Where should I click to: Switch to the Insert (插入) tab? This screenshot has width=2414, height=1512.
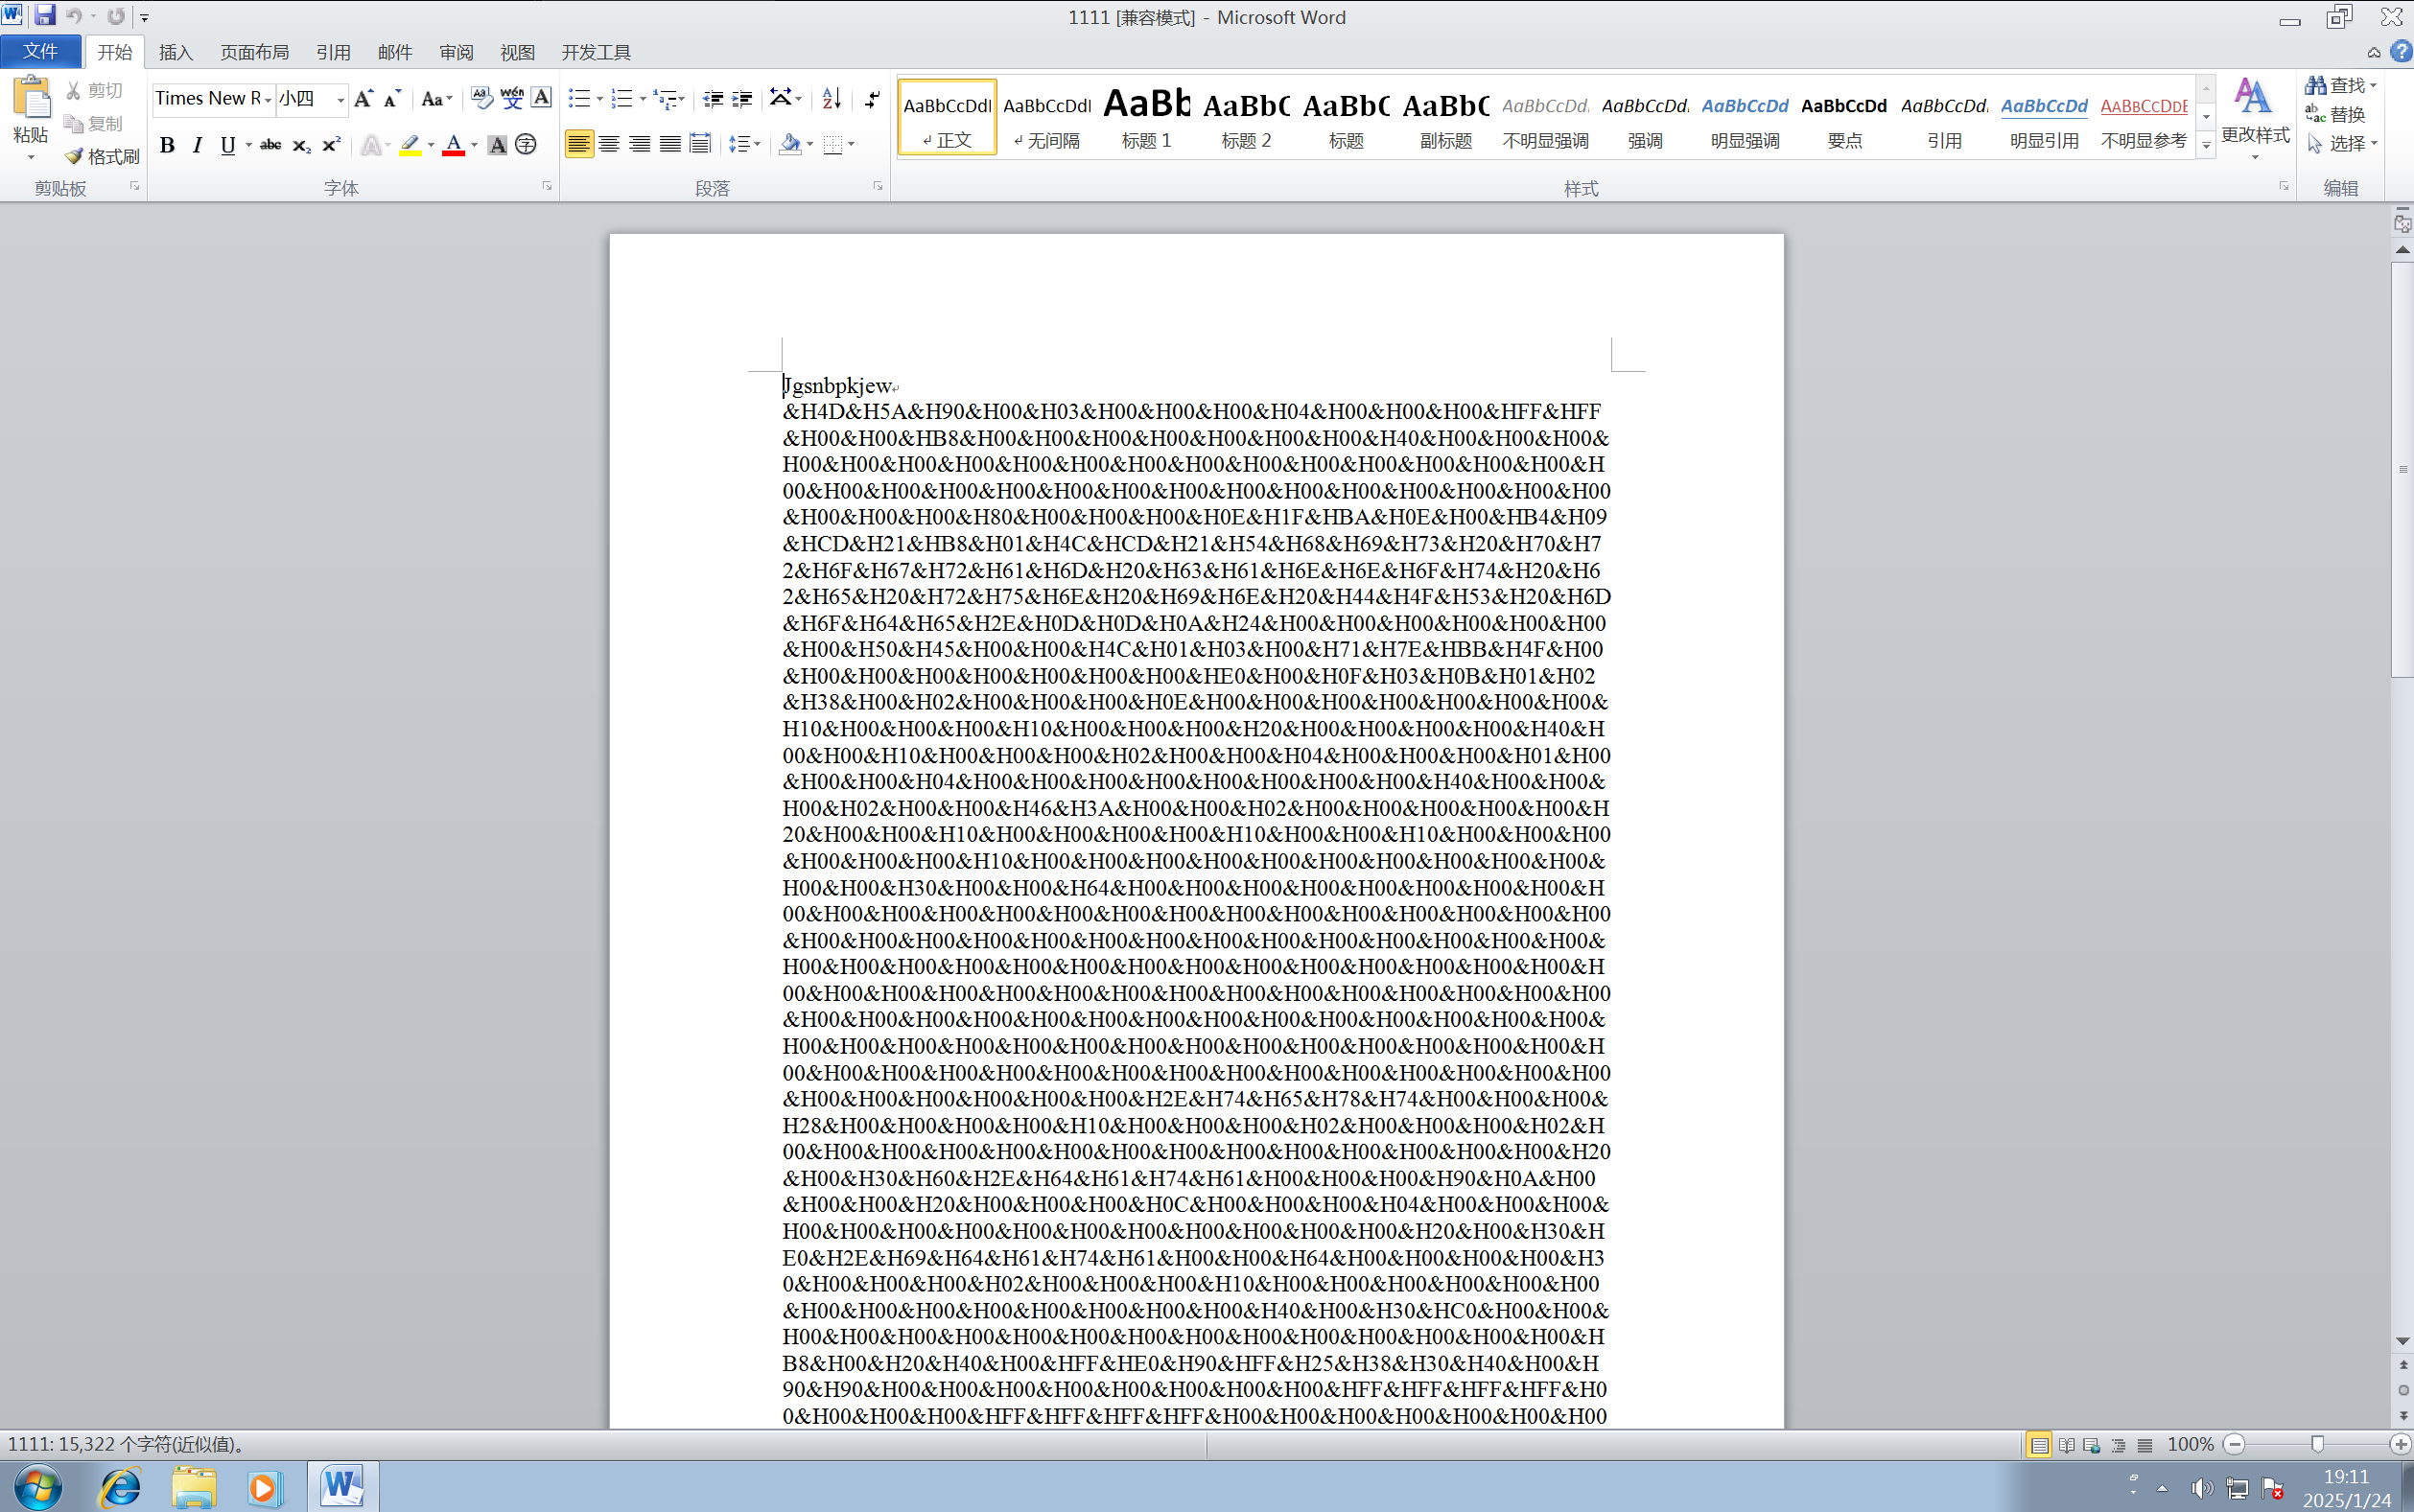click(175, 52)
